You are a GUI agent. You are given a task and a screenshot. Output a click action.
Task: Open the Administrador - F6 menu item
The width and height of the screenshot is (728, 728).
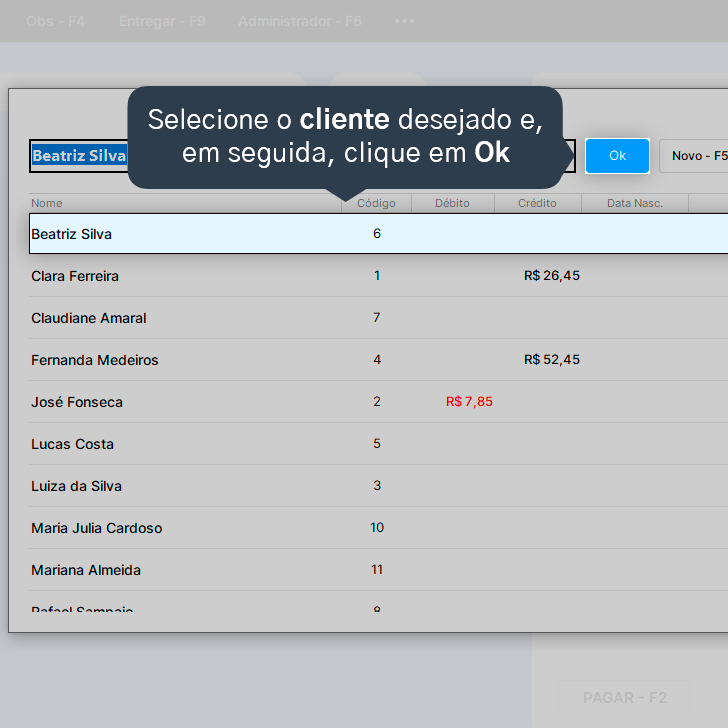299,21
